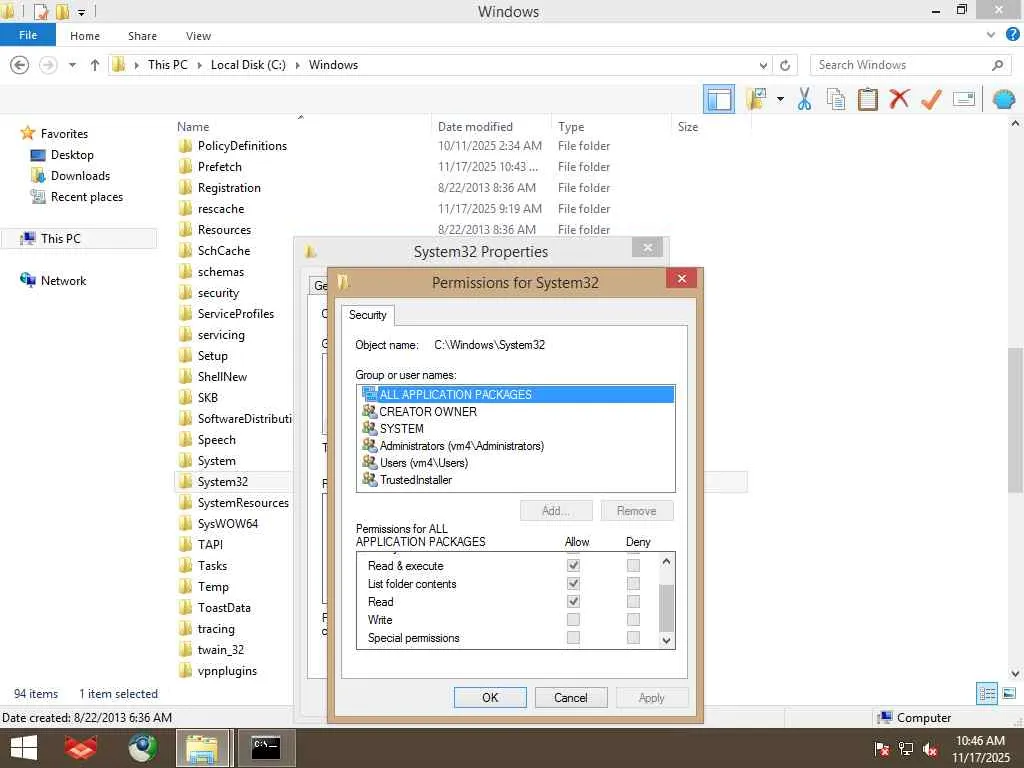The image size is (1024, 768).
Task: Open the Windows Start button
Action: [24, 748]
